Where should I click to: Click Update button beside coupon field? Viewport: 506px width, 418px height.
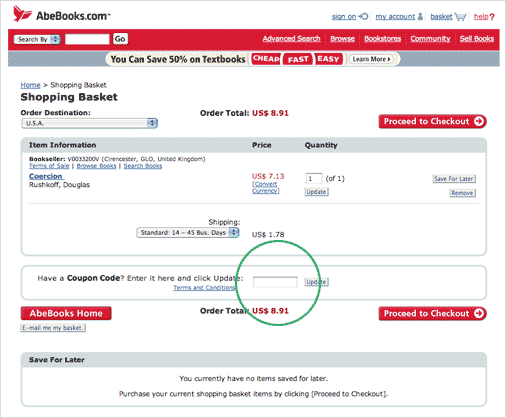[317, 282]
